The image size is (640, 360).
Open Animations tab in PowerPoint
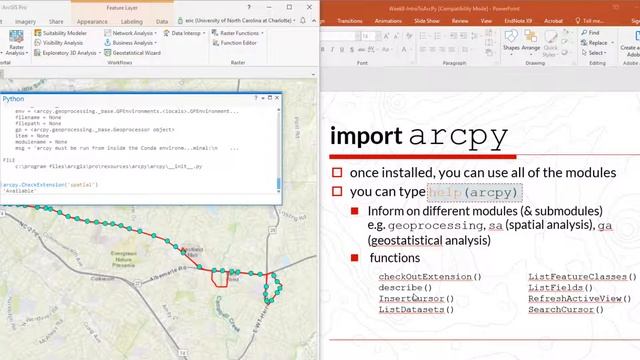[388, 21]
